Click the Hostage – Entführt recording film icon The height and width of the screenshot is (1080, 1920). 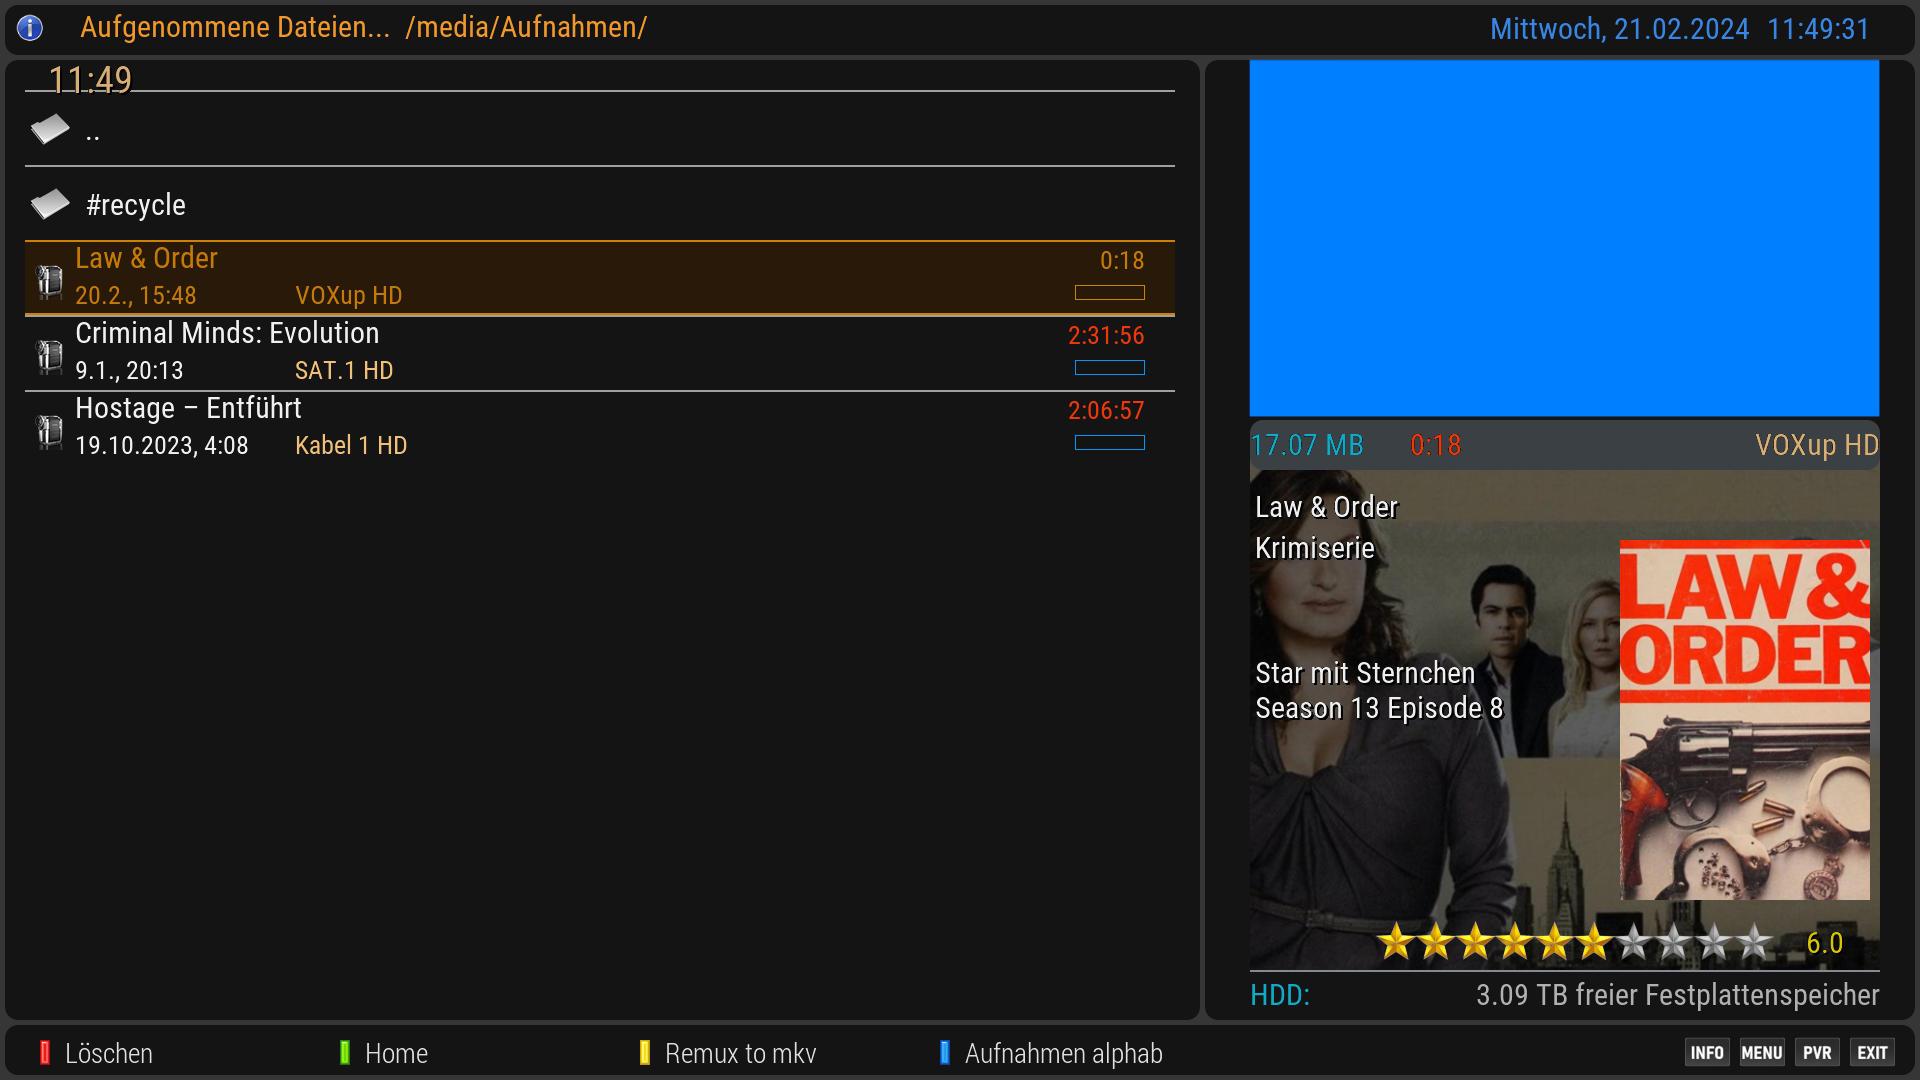click(x=50, y=431)
